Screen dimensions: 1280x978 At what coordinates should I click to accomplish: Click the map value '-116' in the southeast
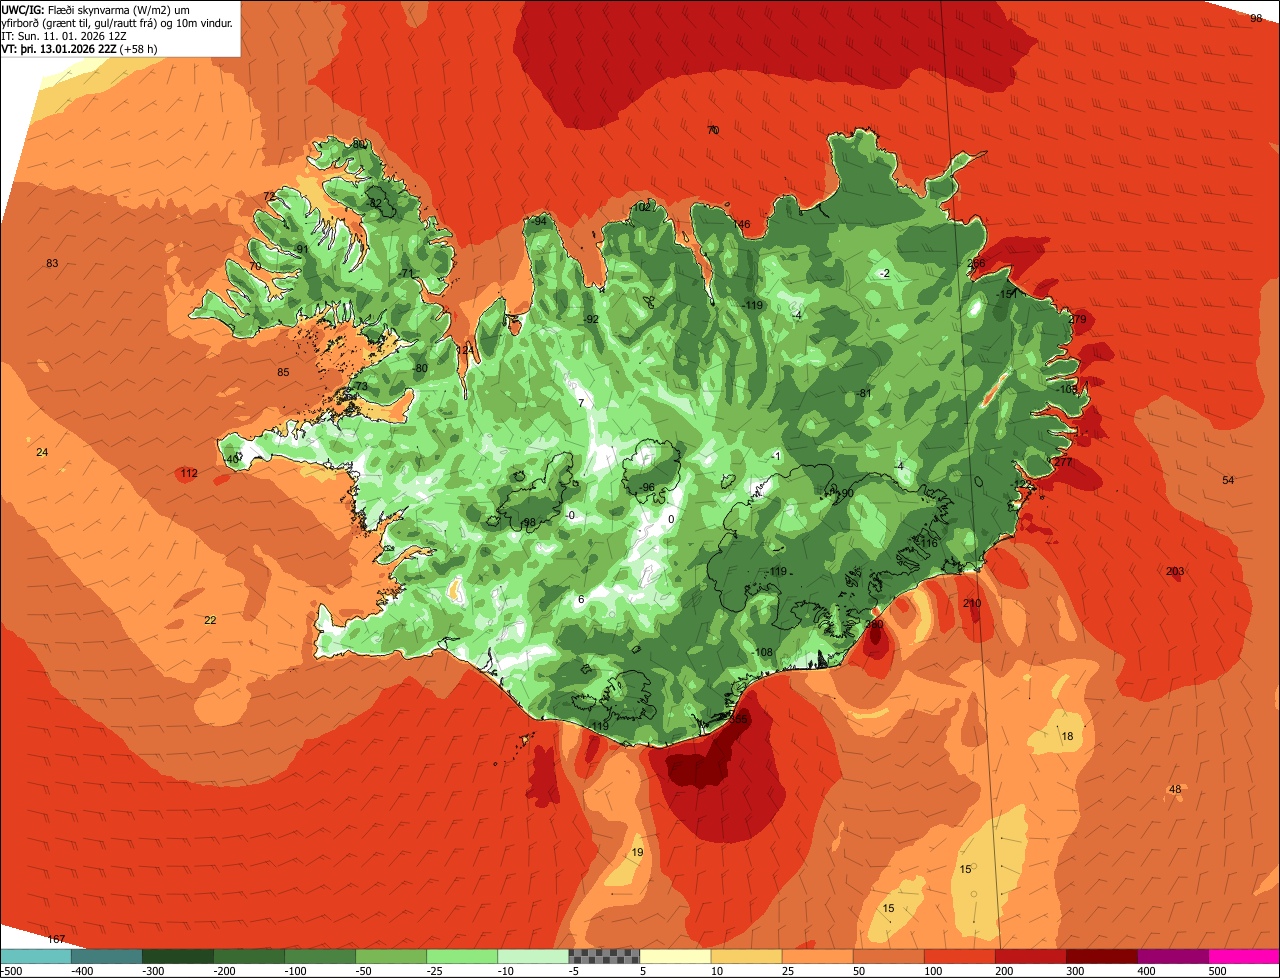(x=927, y=543)
